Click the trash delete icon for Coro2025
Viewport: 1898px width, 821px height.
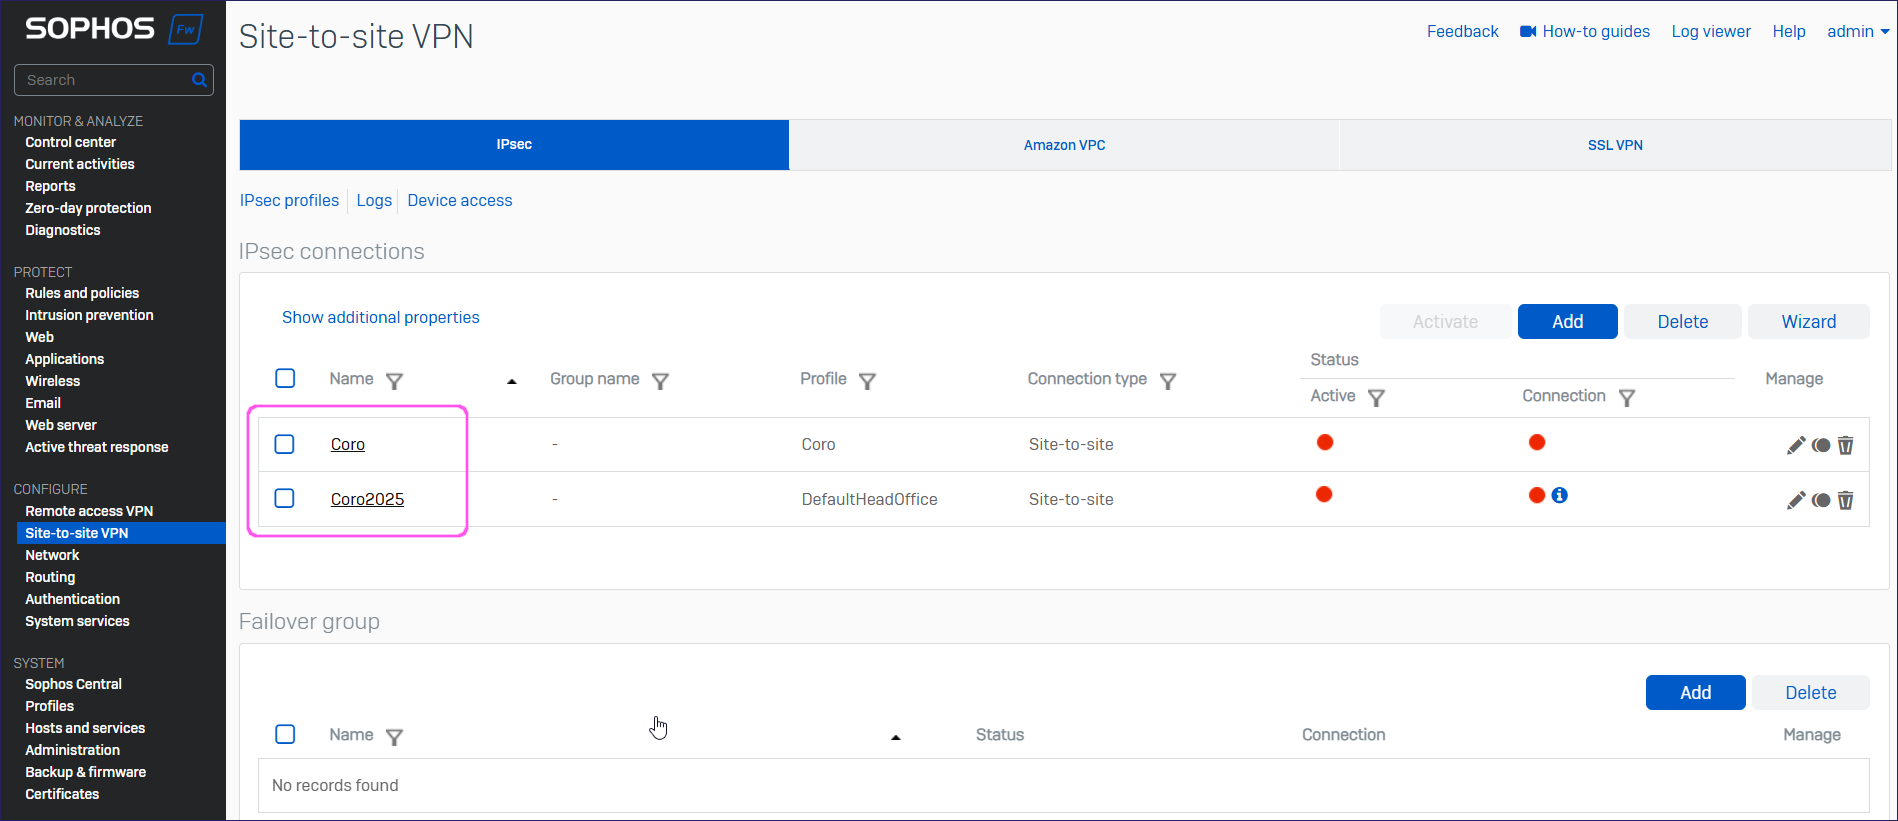point(1845,500)
